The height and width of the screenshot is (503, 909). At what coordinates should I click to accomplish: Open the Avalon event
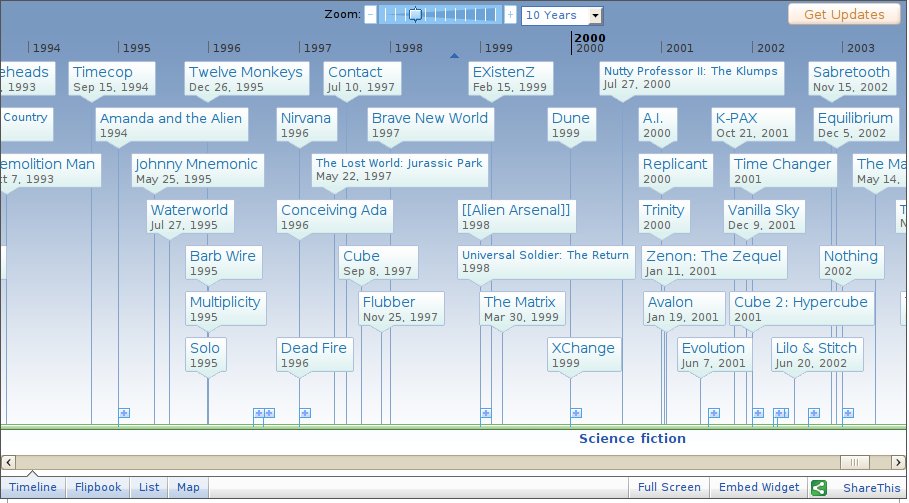coord(684,308)
